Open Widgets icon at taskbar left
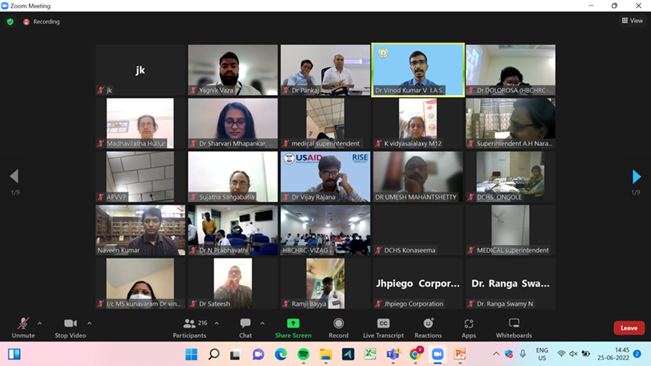651x366 pixels. (x=14, y=354)
